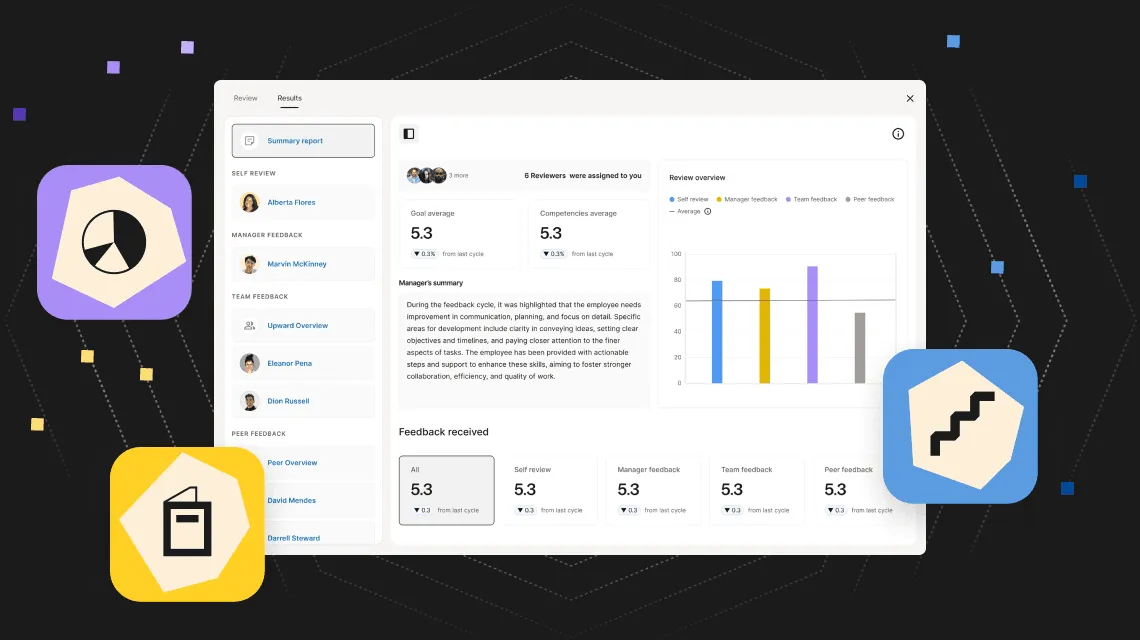Screen dimensions: 1140x640
Task: Select the Results tab
Action: pyautogui.click(x=289, y=98)
